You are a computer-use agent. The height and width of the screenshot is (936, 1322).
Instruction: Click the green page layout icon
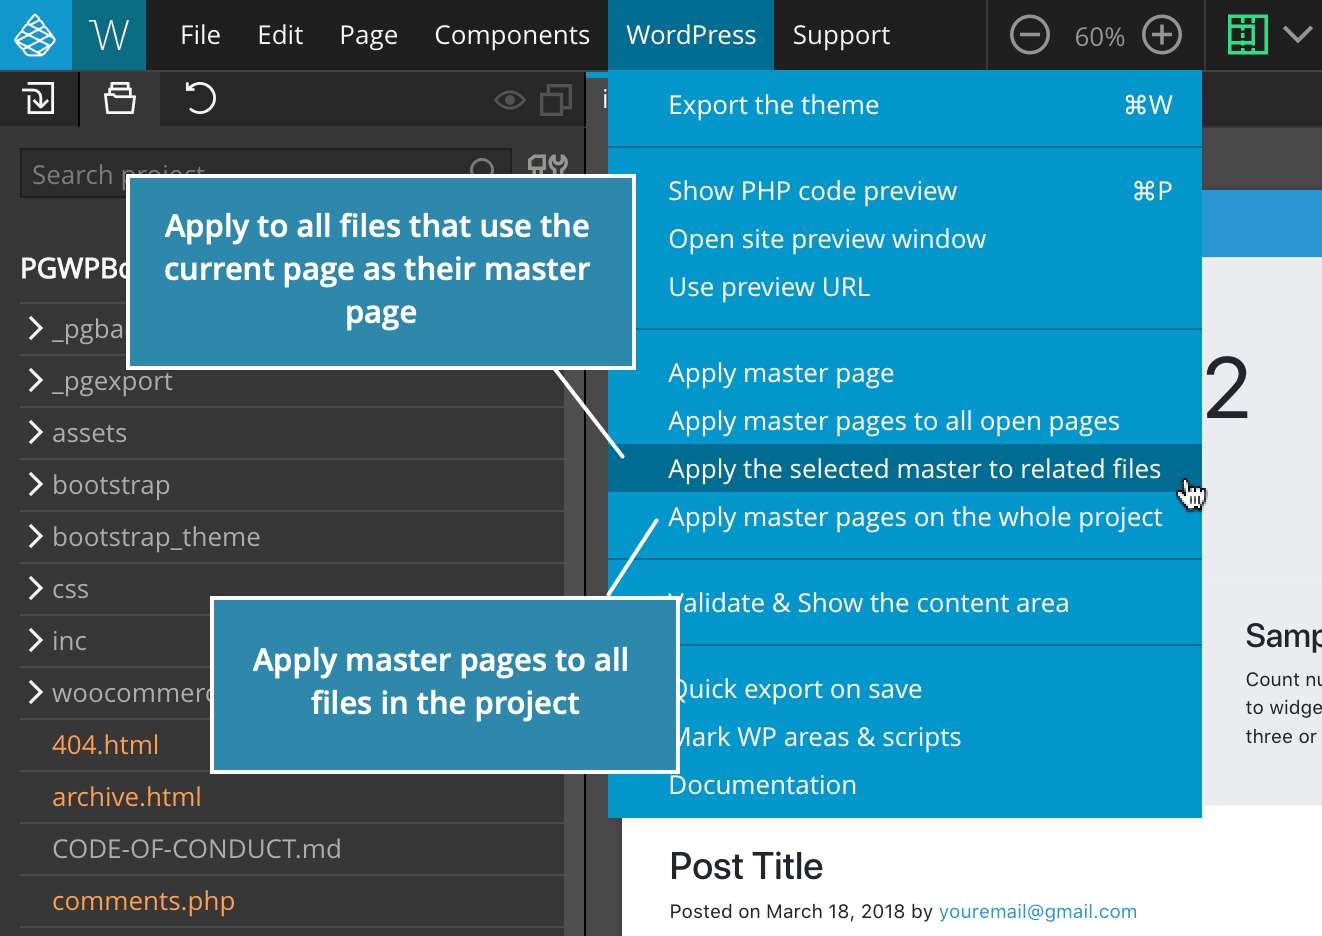click(1247, 35)
